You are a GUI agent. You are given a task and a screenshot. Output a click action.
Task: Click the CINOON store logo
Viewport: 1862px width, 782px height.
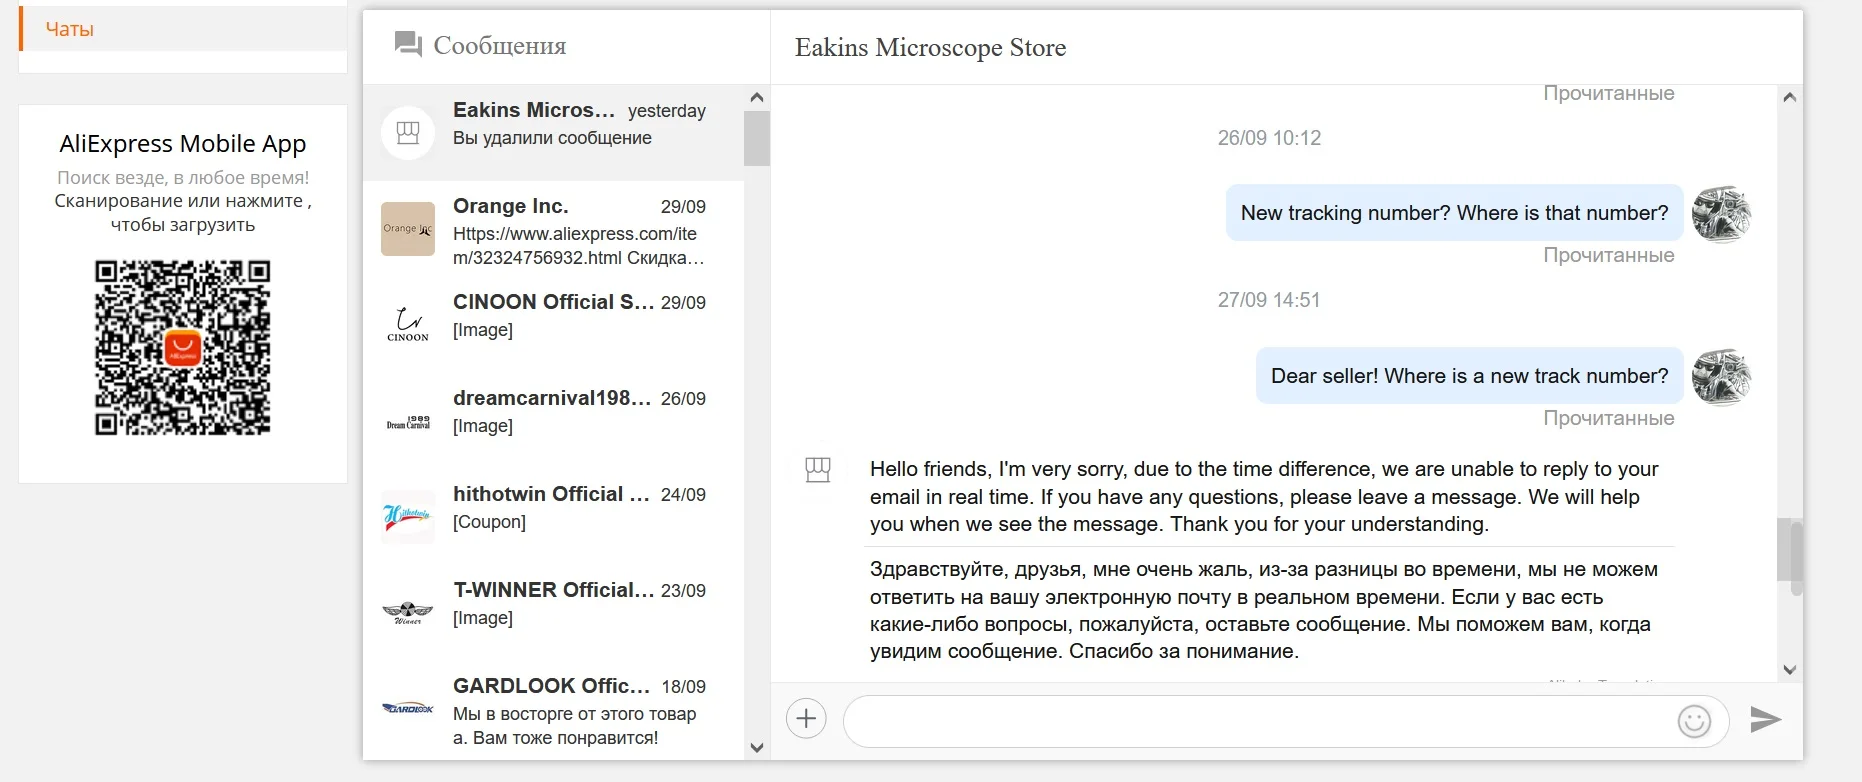click(408, 325)
